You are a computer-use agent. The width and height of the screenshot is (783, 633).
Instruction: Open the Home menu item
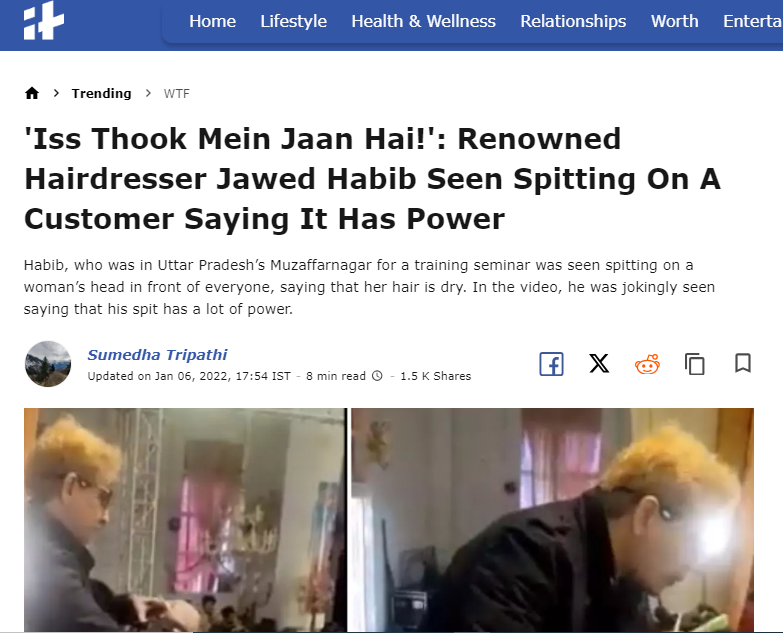coord(212,21)
